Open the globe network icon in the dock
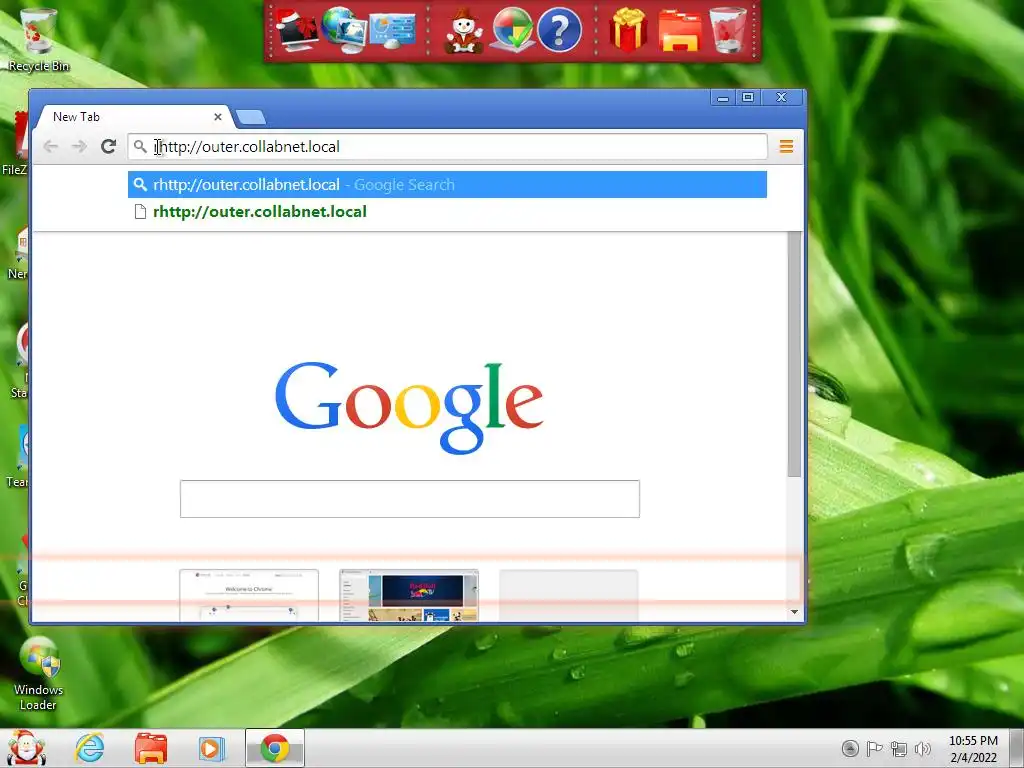This screenshot has width=1024, height=768. (x=344, y=29)
